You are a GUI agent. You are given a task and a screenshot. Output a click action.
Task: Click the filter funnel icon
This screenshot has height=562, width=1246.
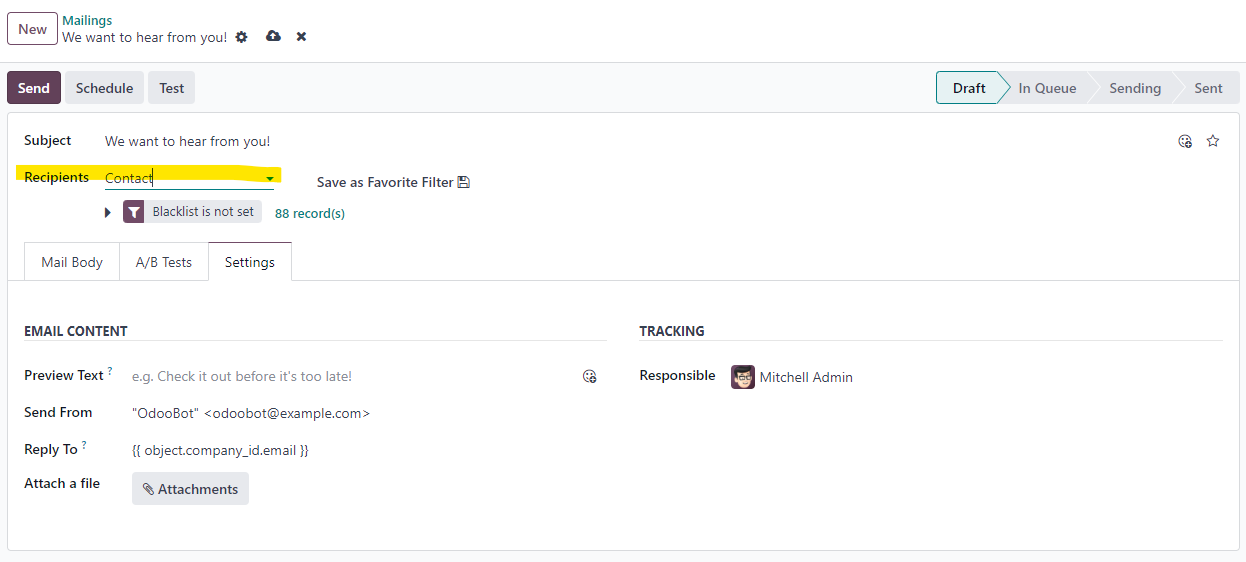tap(134, 212)
